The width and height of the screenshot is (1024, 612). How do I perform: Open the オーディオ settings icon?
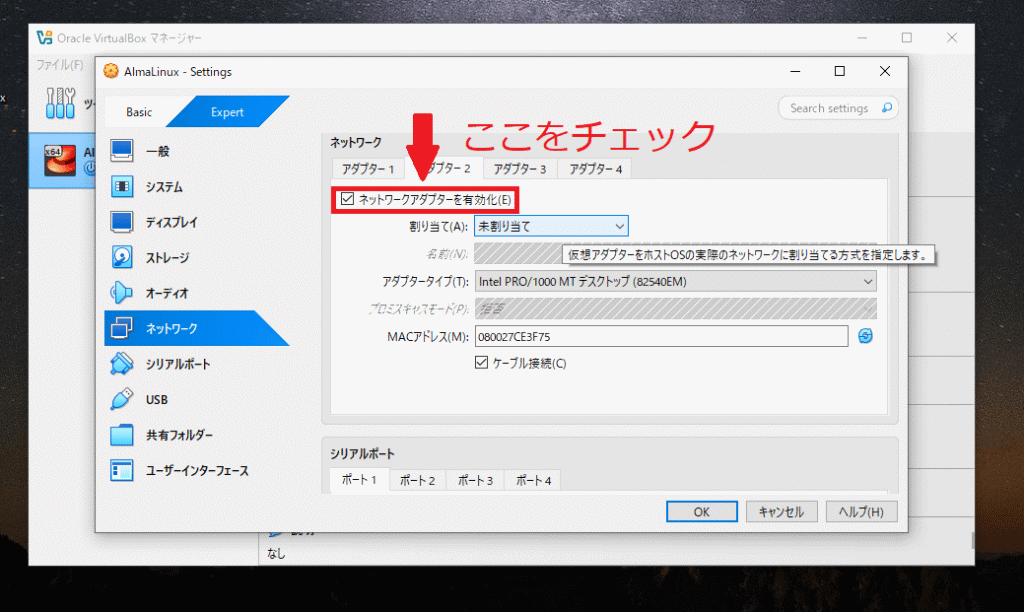[x=121, y=293]
